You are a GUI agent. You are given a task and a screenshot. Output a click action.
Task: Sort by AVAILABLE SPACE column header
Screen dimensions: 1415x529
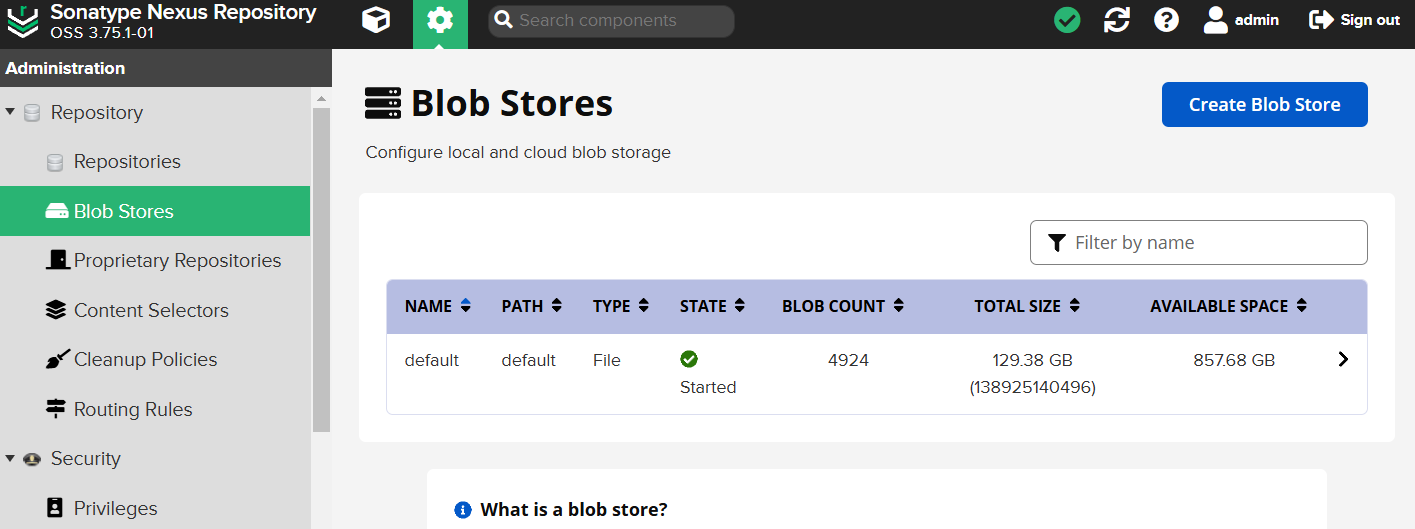click(1228, 306)
